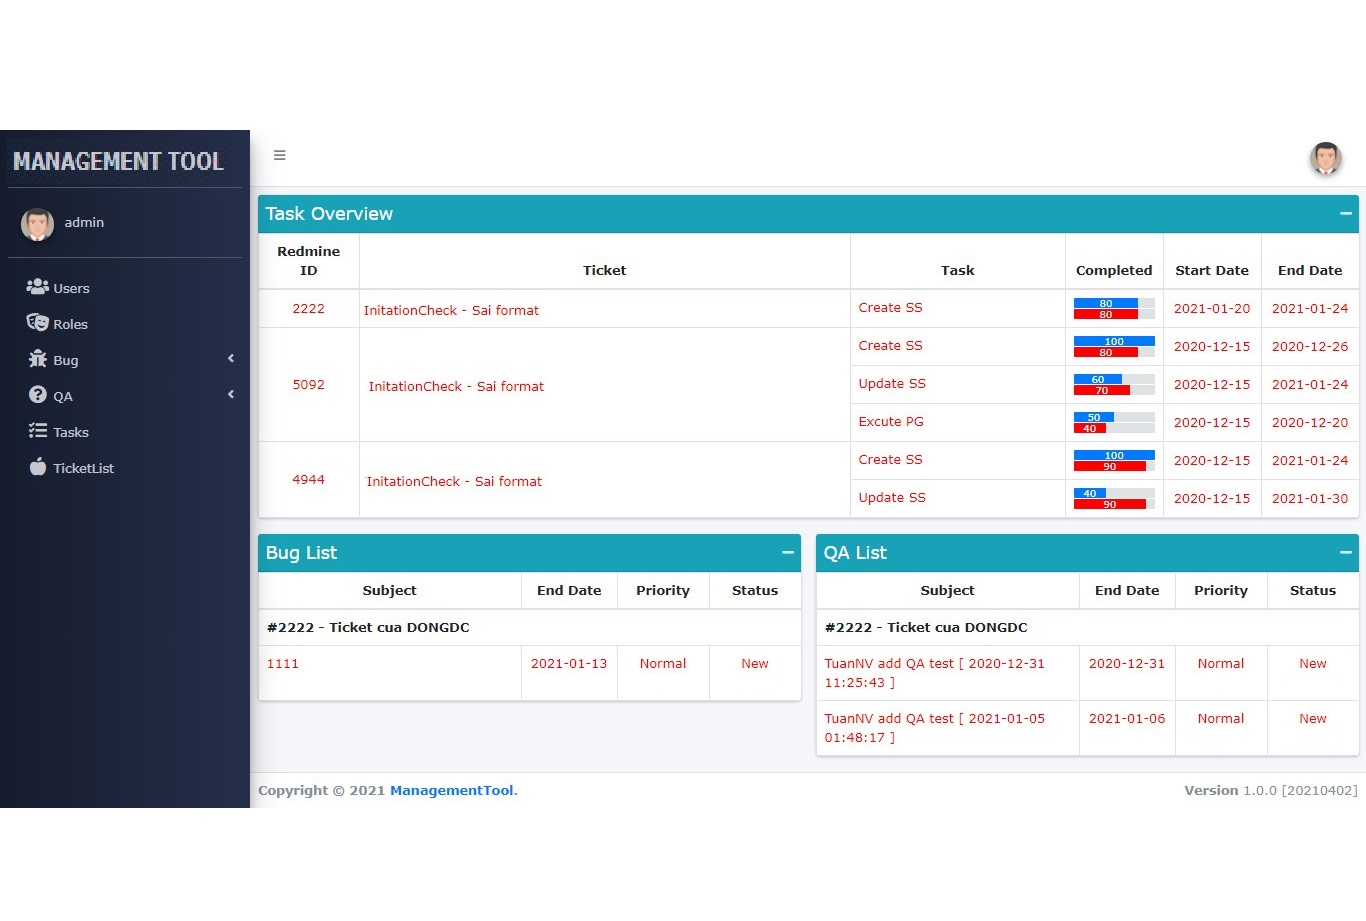Viewport: 1366px width, 921px height.
Task: Open the ManagementTool footer link
Action: point(453,790)
